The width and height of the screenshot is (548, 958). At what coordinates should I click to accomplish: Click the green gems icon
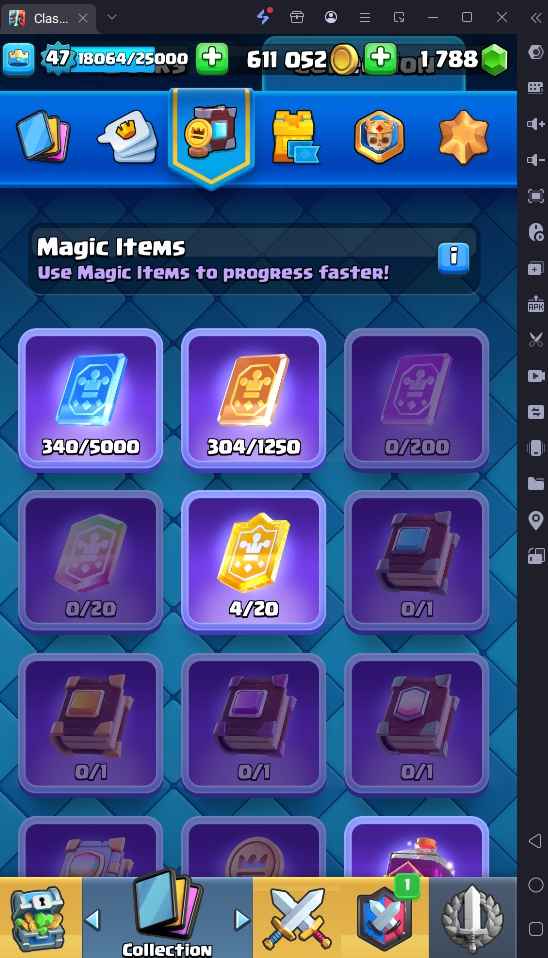coord(494,60)
